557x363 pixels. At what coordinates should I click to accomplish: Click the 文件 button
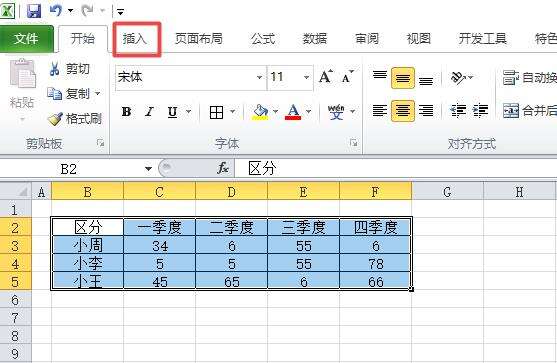click(26, 38)
